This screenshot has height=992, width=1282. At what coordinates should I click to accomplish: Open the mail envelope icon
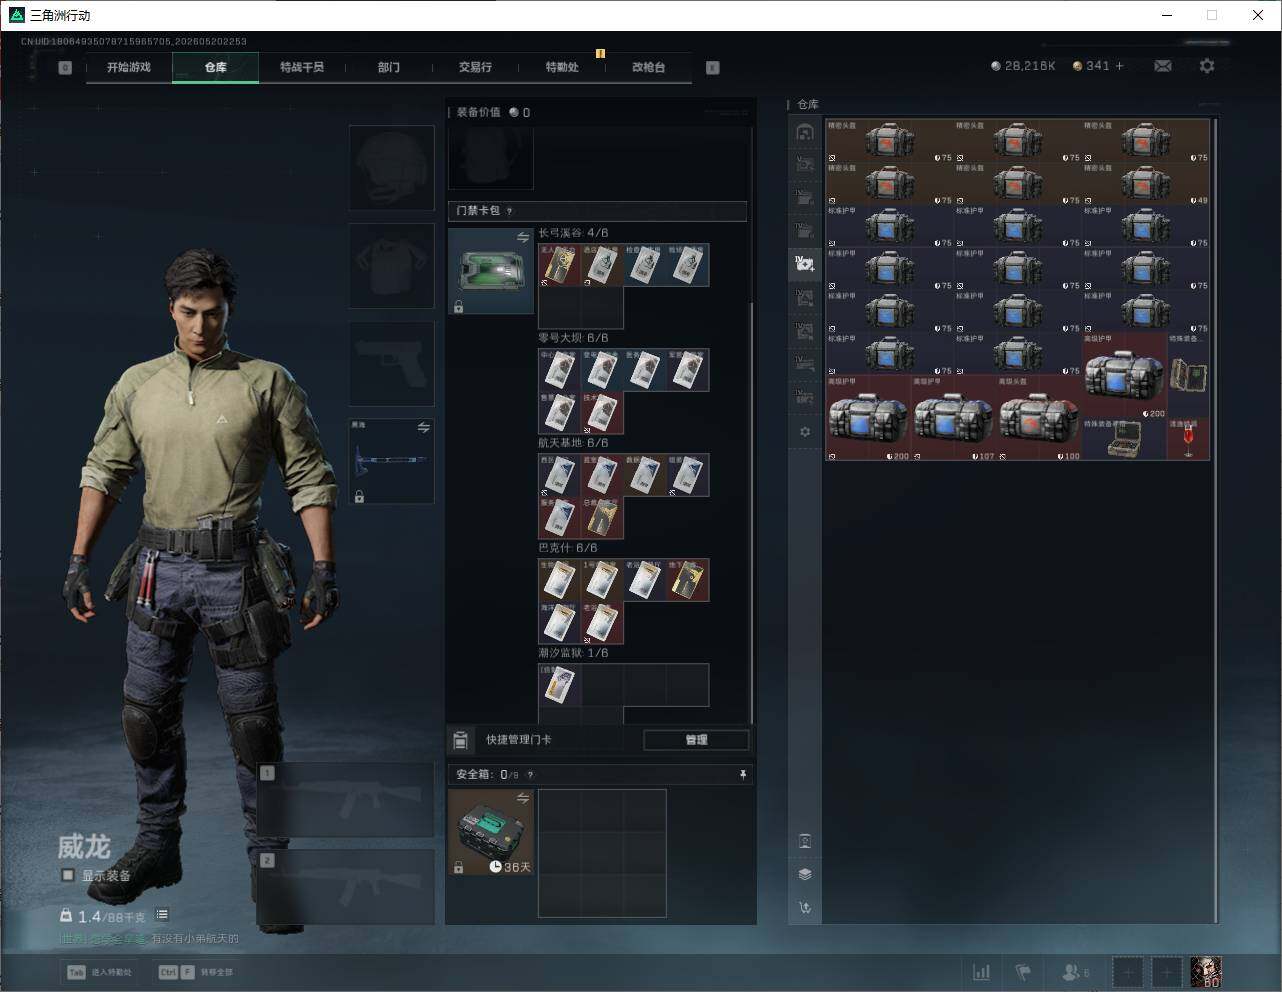tap(1163, 66)
